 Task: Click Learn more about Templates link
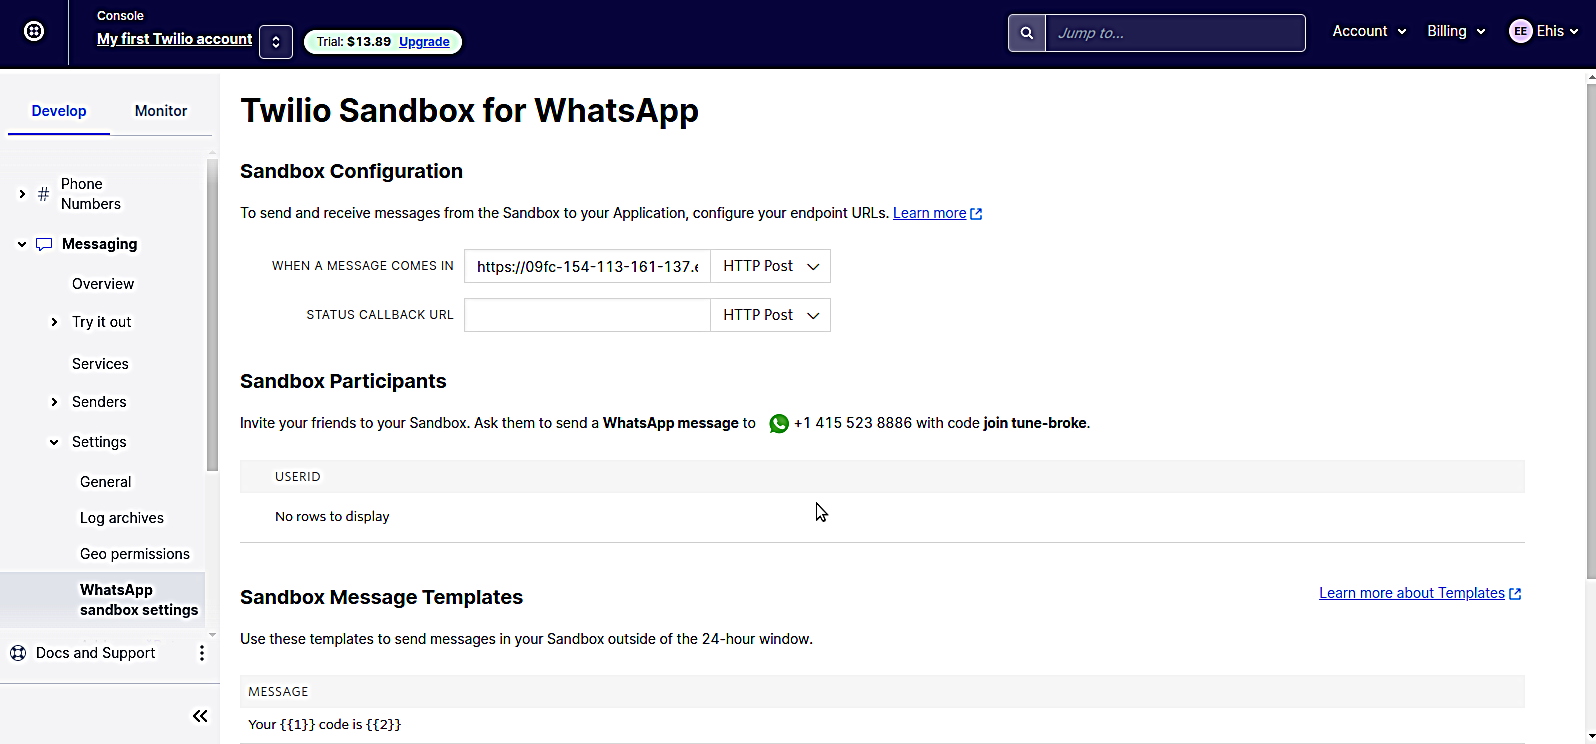[x=1412, y=593]
